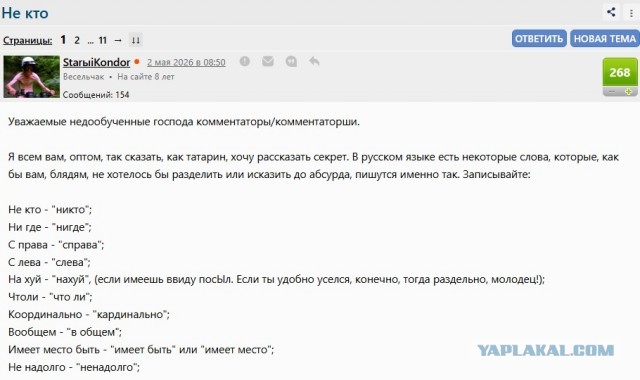Click the text На сайте 8 лет
Image resolution: width=640 pixels, height=380 pixels.
coord(146,77)
